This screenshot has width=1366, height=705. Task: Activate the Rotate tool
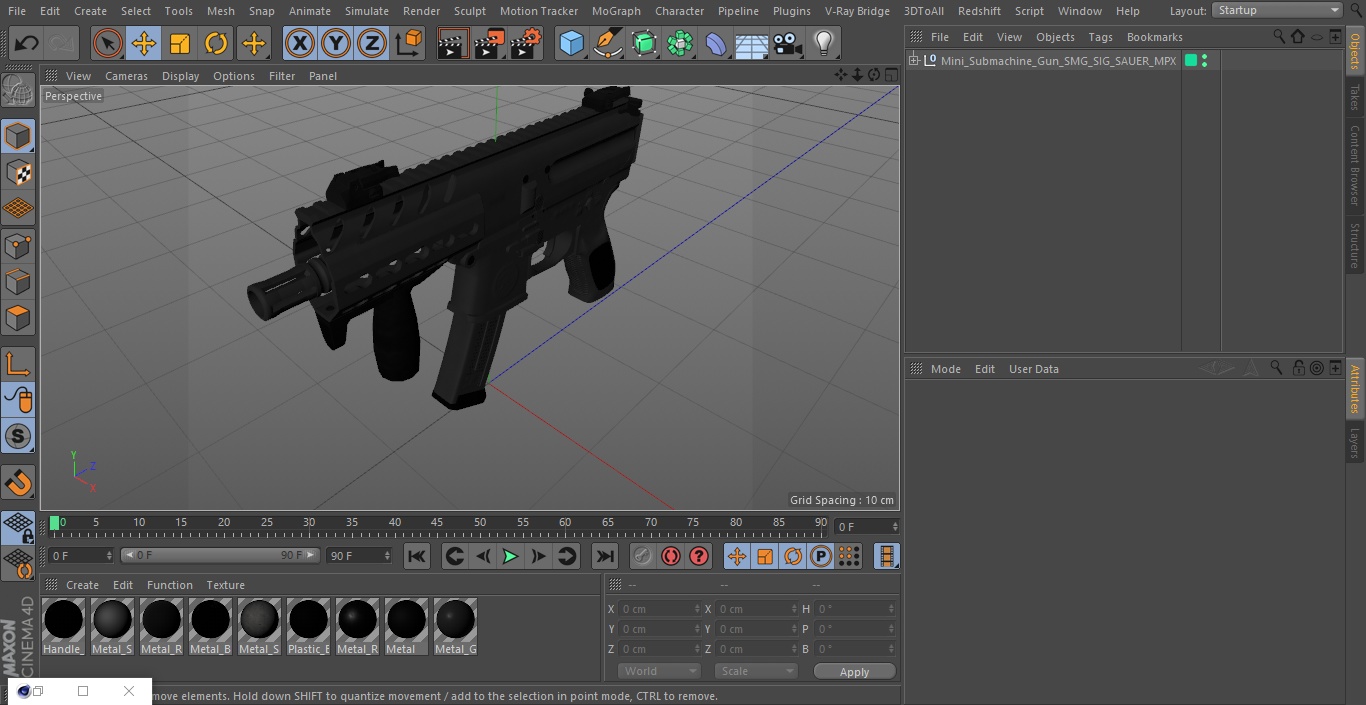click(x=216, y=43)
